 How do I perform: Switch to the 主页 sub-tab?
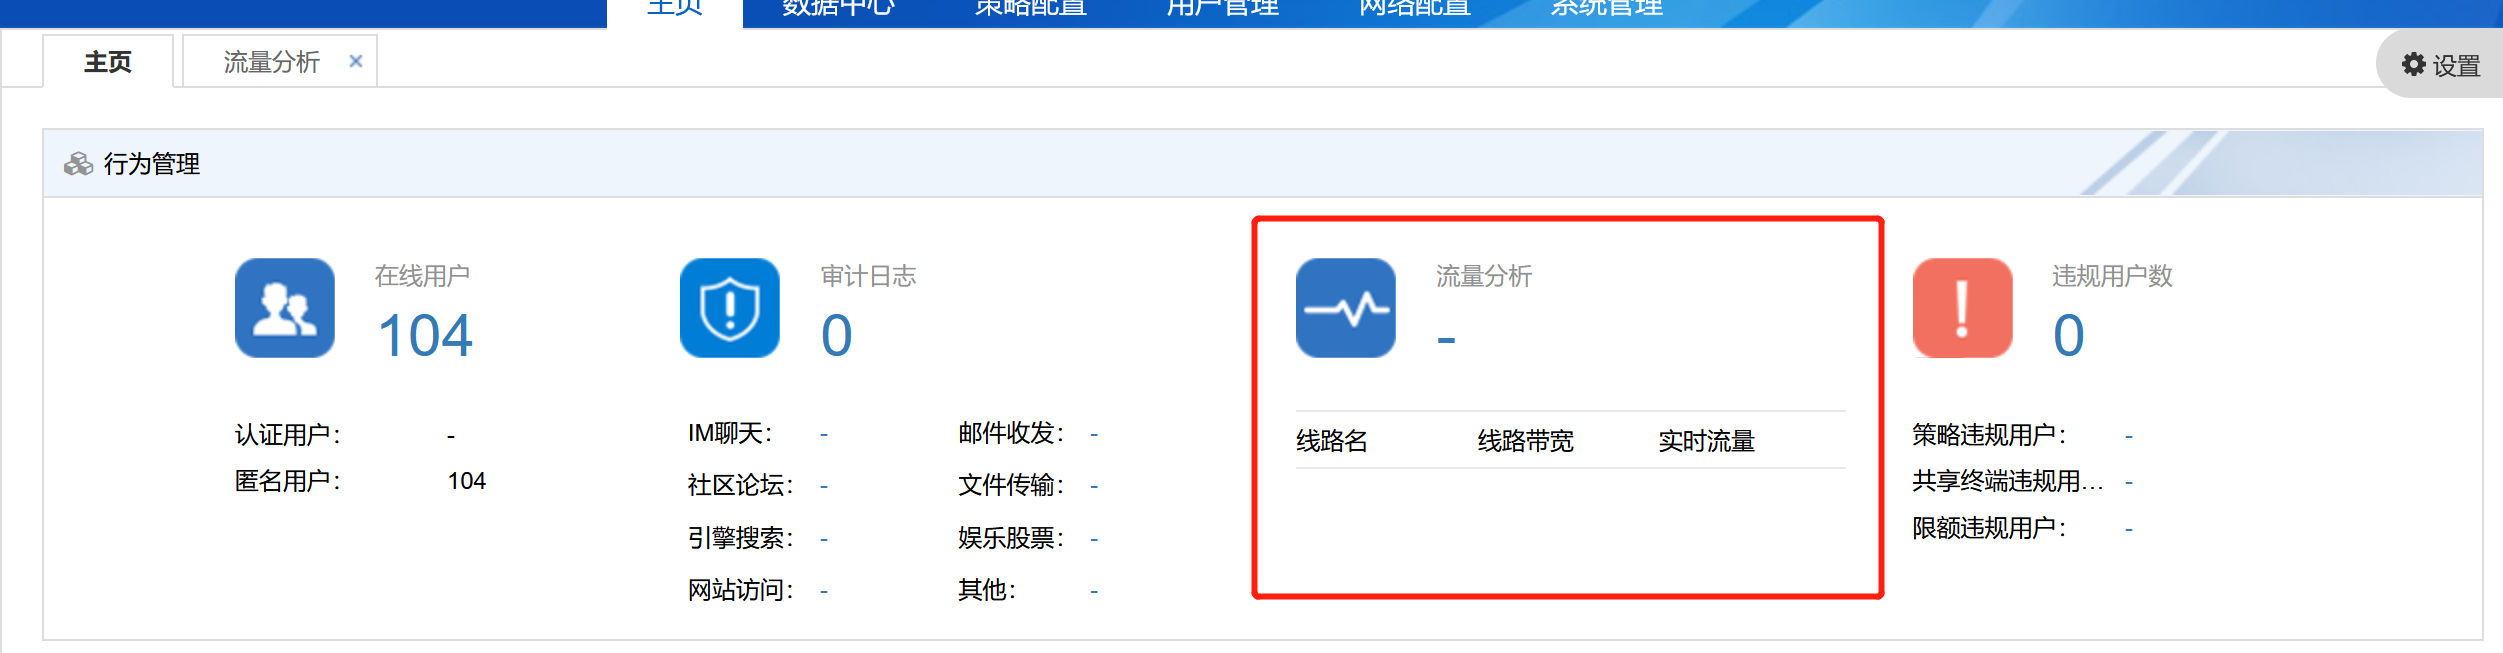point(108,62)
